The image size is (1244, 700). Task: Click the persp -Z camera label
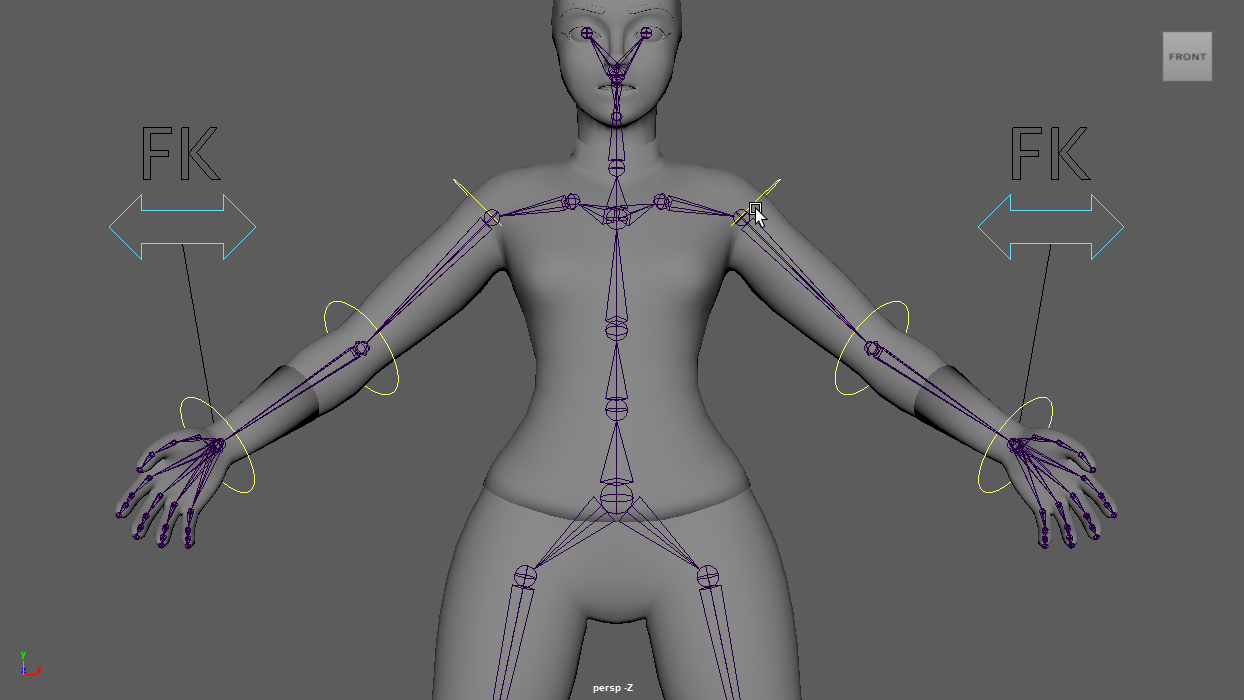click(x=612, y=688)
